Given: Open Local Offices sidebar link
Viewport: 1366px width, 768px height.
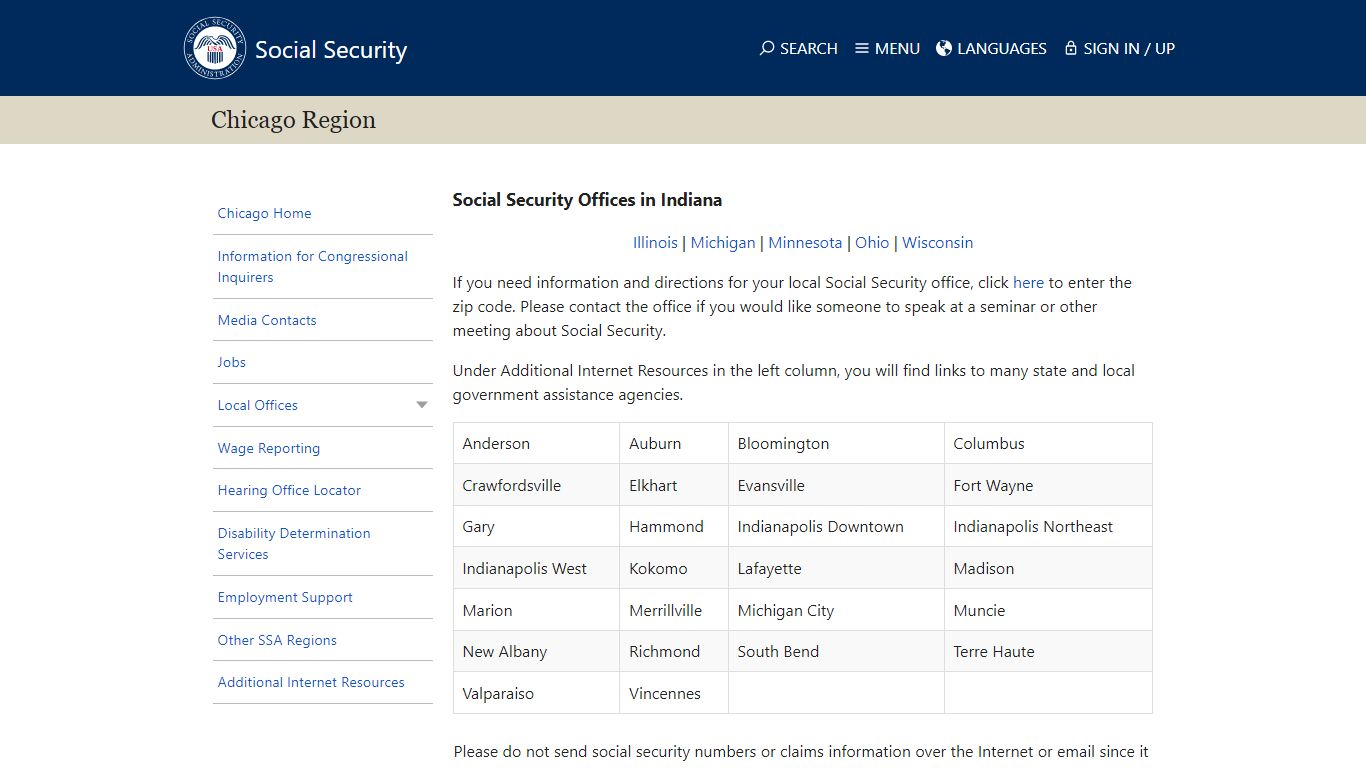Looking at the screenshot, I should (x=258, y=405).
